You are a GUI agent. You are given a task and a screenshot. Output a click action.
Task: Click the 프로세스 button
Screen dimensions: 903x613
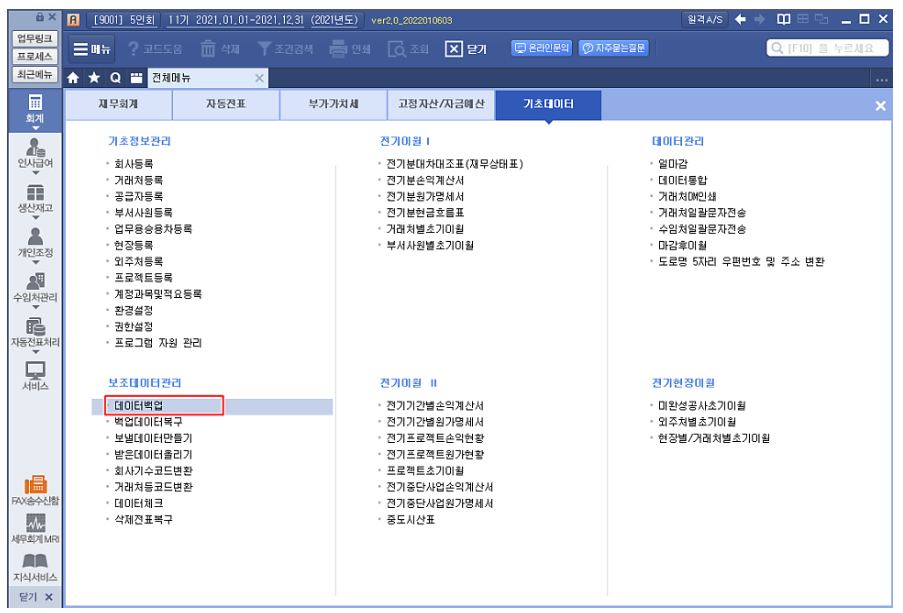click(x=35, y=56)
